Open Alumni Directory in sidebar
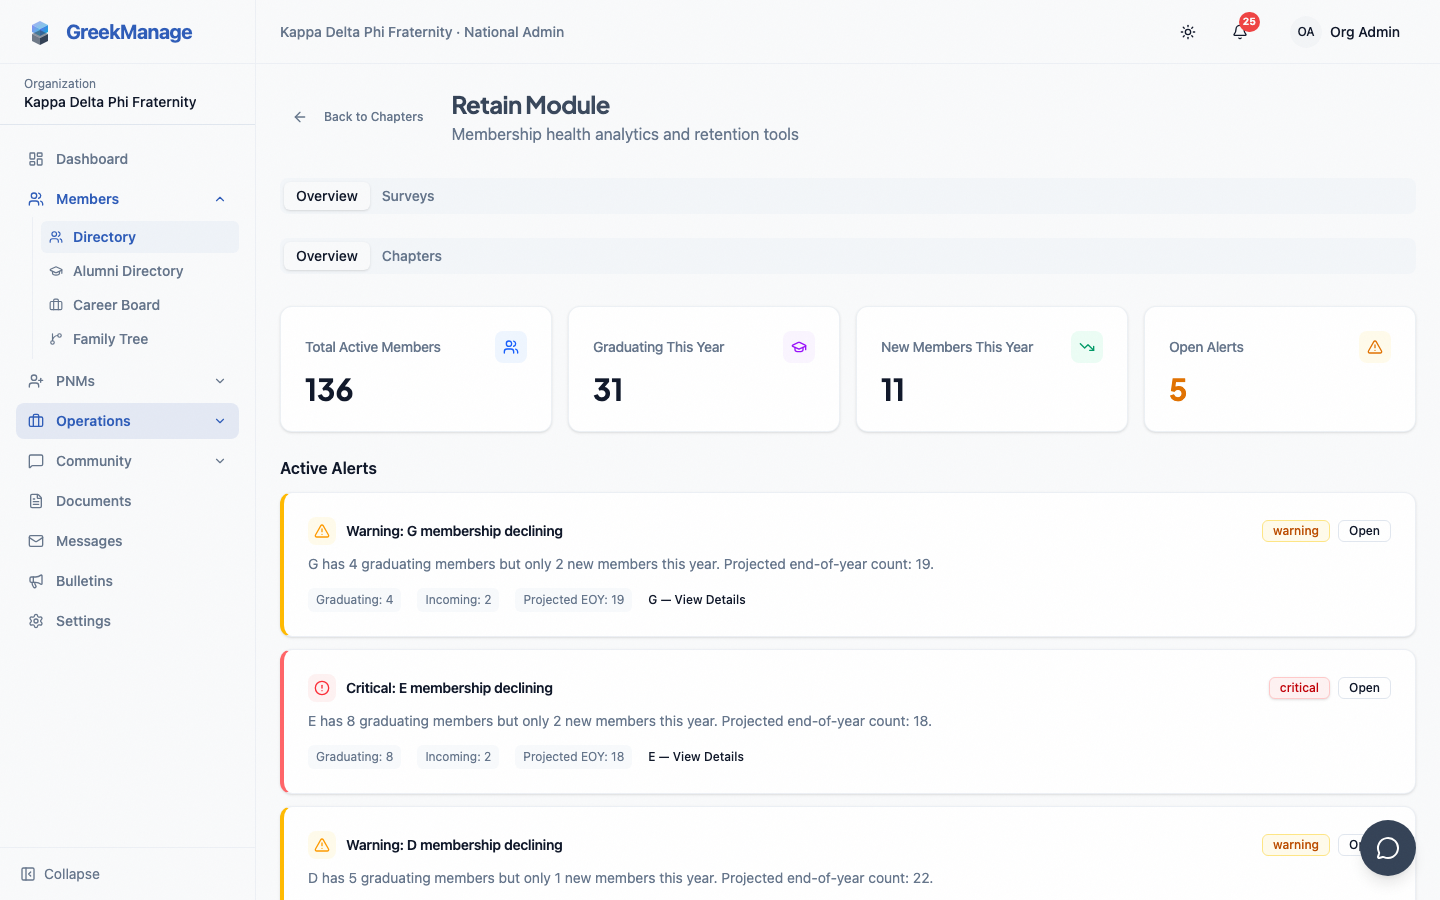 (x=140, y=271)
